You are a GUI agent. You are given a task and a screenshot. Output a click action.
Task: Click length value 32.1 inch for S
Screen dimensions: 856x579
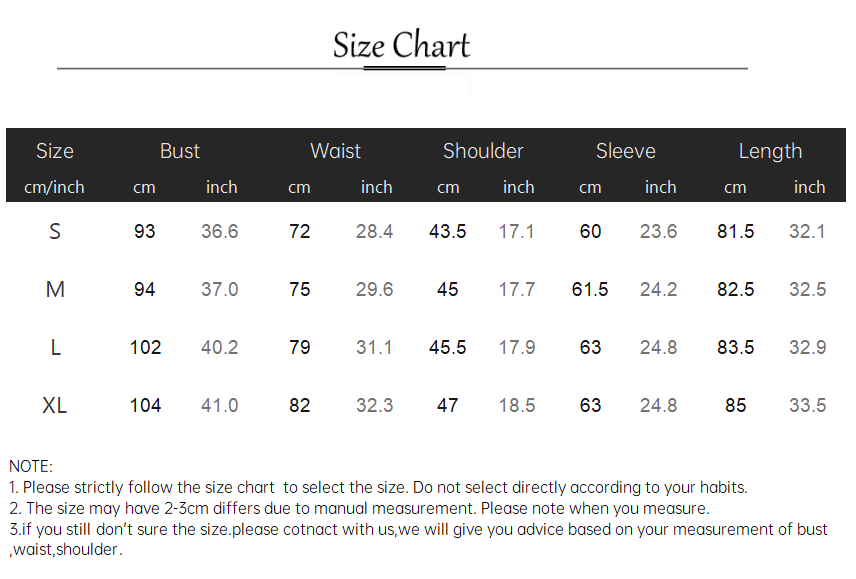tap(807, 231)
